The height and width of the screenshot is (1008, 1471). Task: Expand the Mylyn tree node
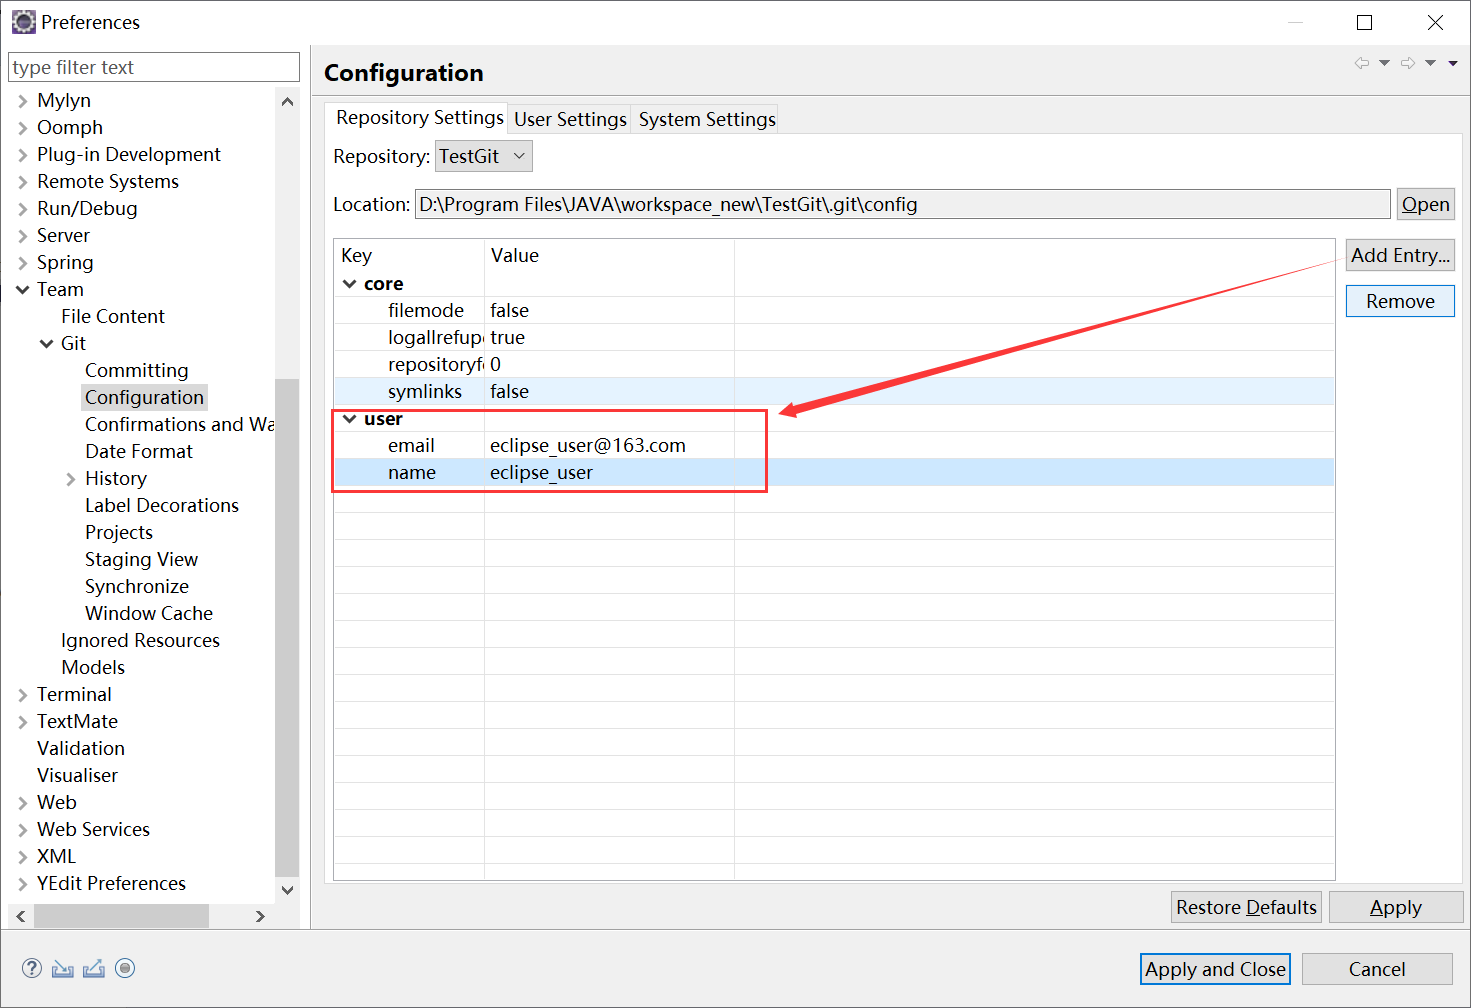pos(23,100)
